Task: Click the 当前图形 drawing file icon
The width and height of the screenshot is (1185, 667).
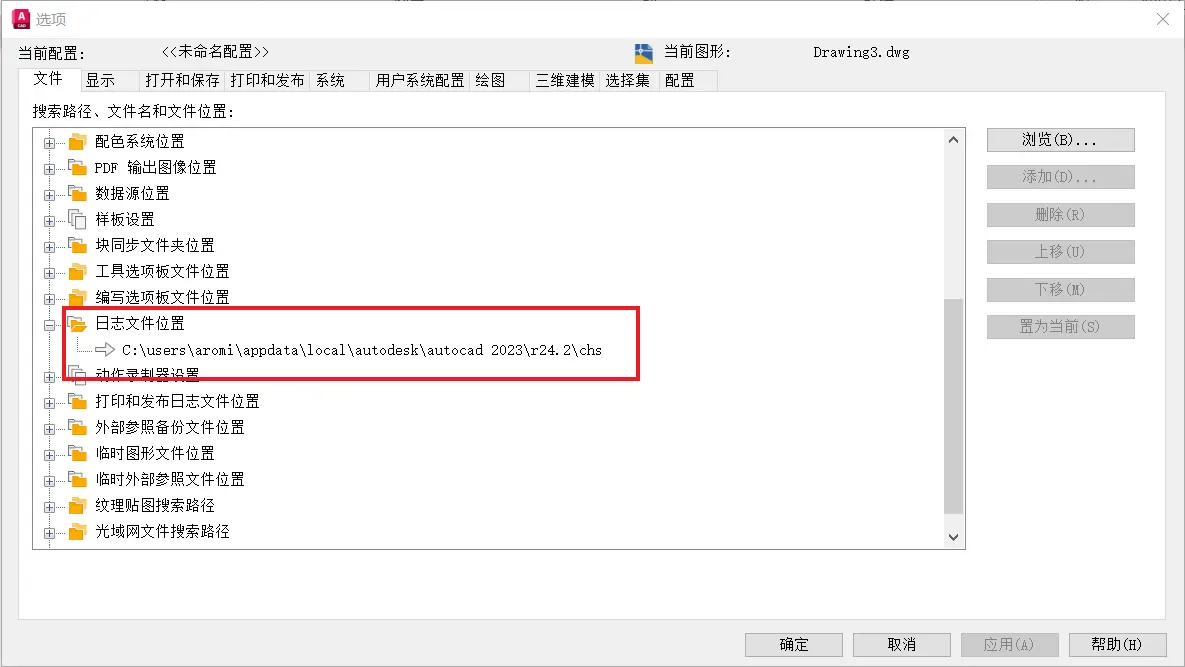Action: tap(643, 53)
